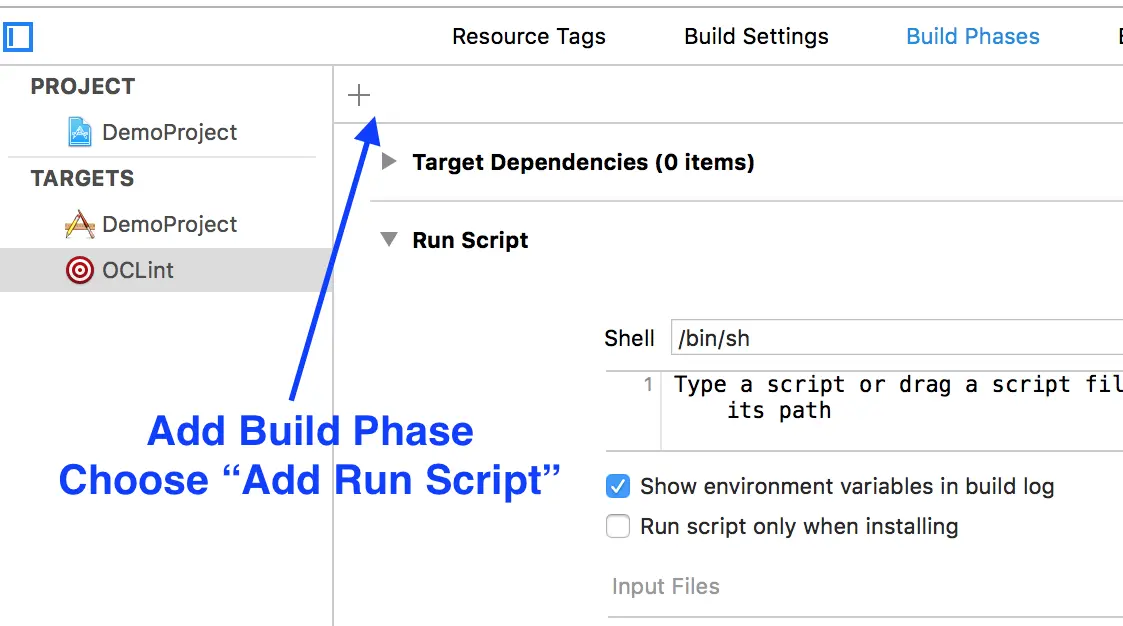
Task: Collapse the Run Script disclosure triangle
Action: point(389,240)
